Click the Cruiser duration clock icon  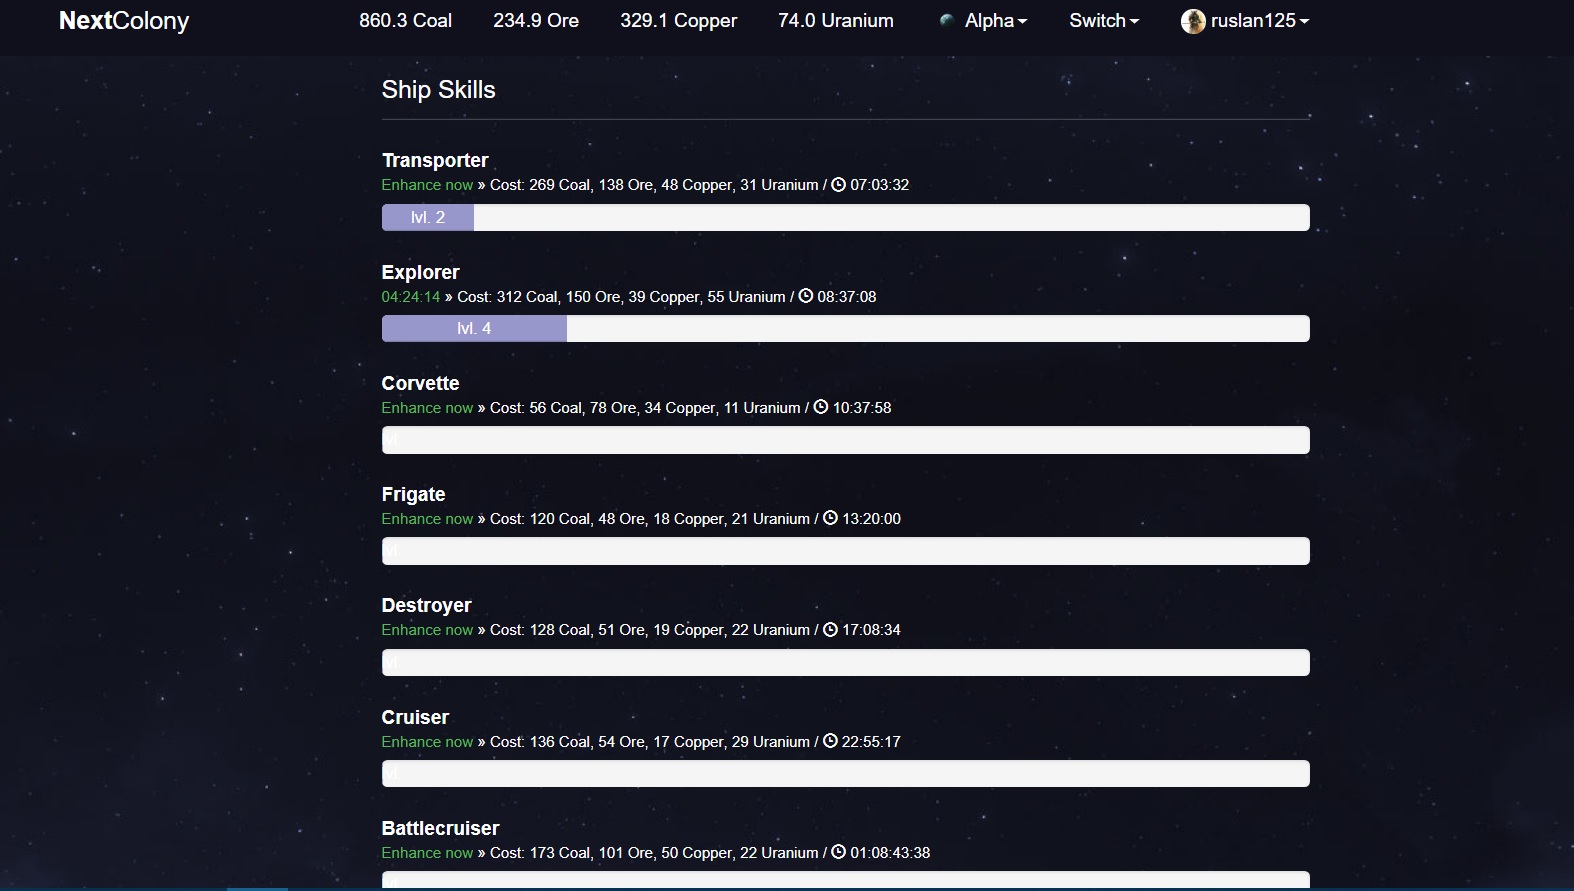[x=830, y=741]
